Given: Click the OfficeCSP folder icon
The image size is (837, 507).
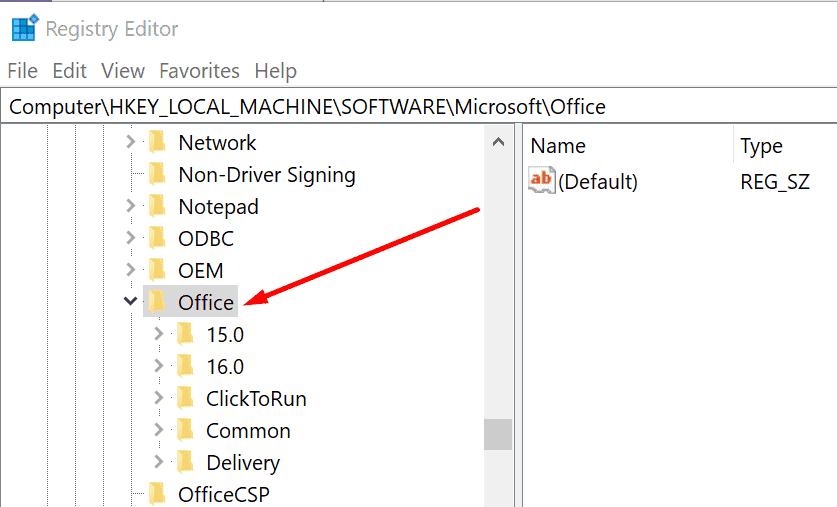Looking at the screenshot, I should 157,494.
